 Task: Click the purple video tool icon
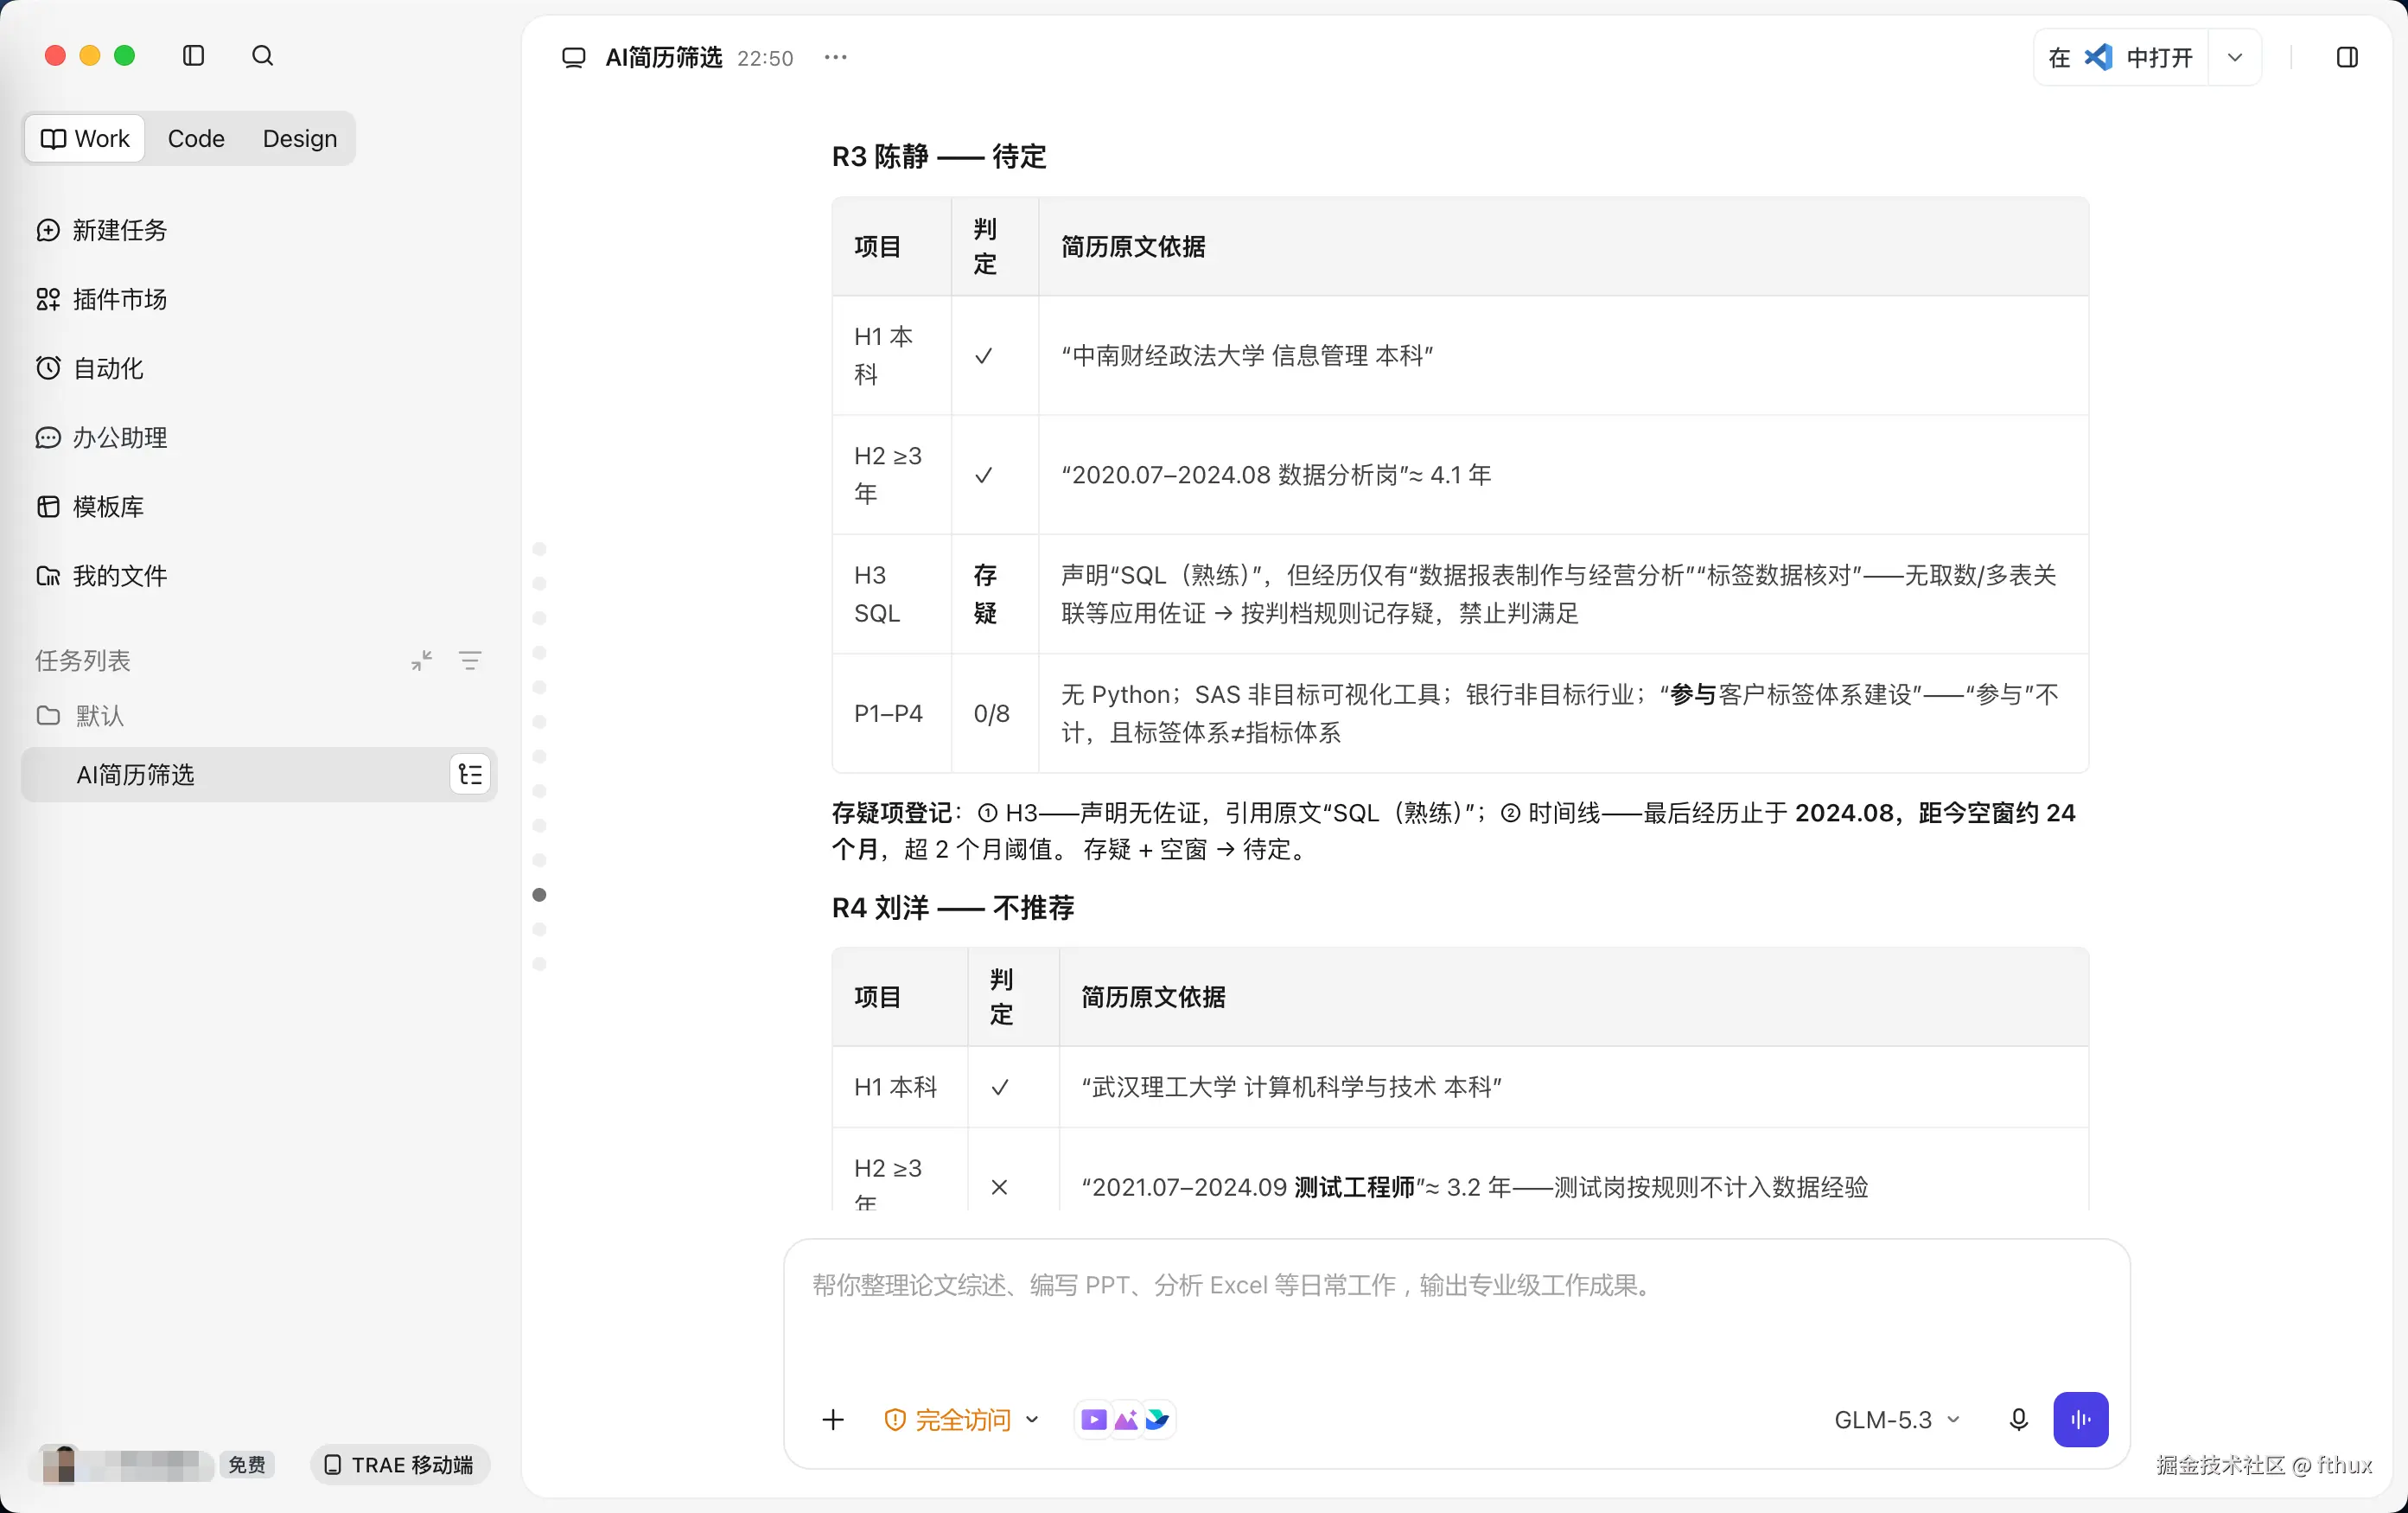click(x=1094, y=1419)
